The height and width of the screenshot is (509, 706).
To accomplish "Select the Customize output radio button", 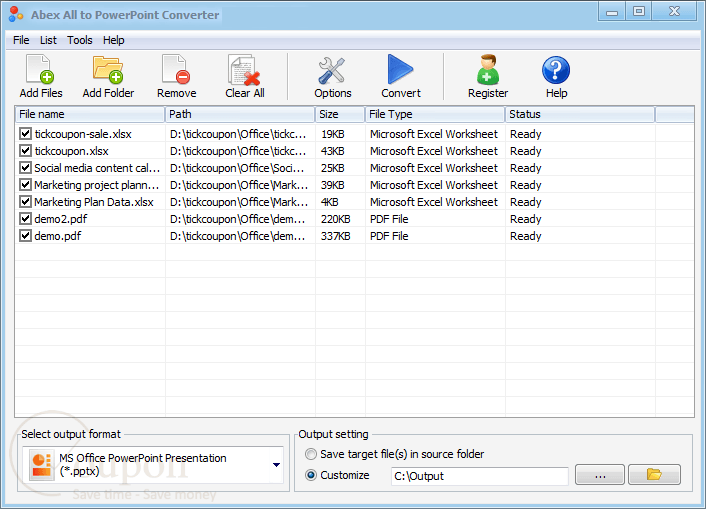I will tap(311, 475).
